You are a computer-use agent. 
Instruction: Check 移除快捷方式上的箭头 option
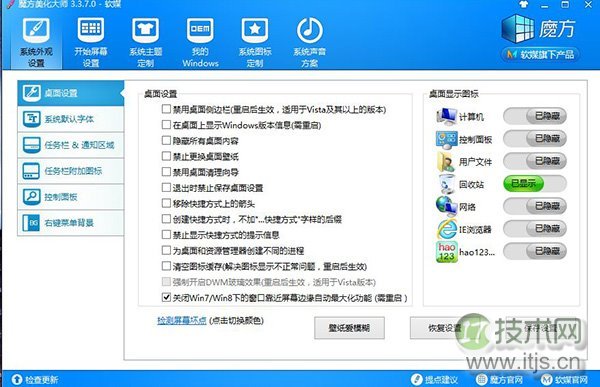[166, 203]
